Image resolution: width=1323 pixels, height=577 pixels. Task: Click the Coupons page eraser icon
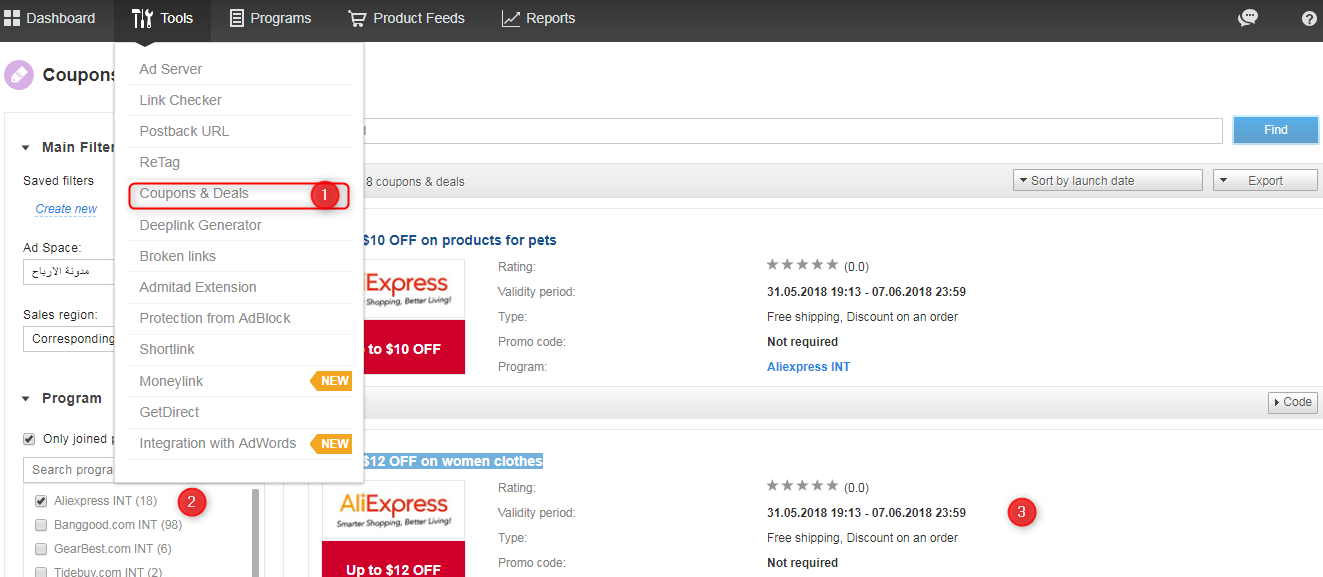(x=18, y=75)
